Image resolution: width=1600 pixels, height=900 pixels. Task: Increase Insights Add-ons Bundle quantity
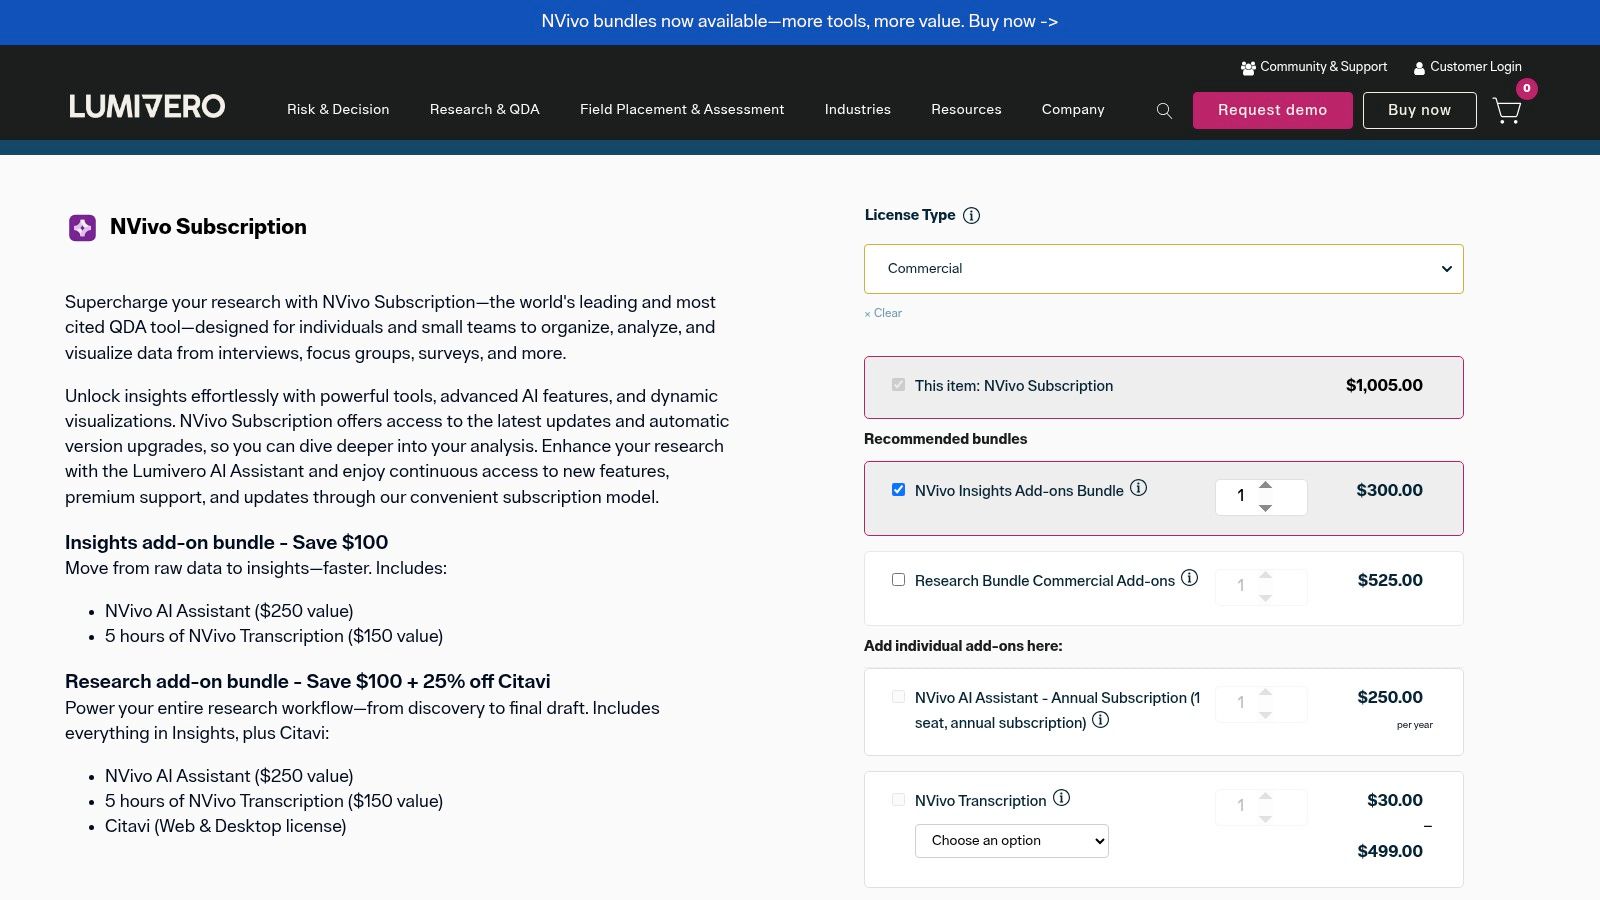1265,485
